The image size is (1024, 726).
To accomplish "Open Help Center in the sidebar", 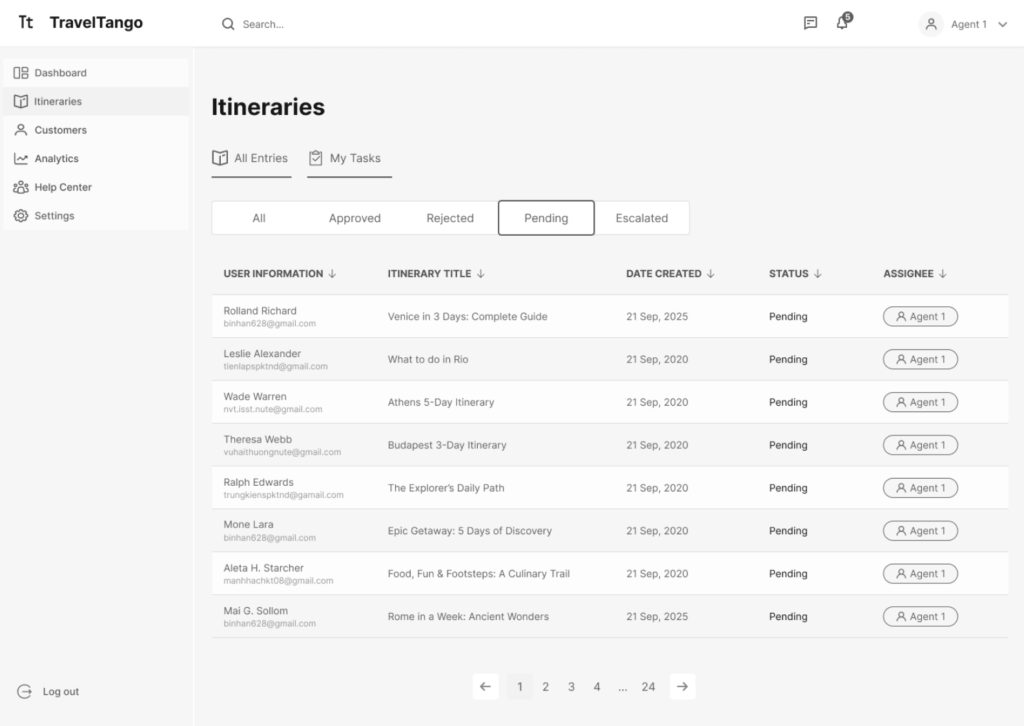I will (62, 187).
